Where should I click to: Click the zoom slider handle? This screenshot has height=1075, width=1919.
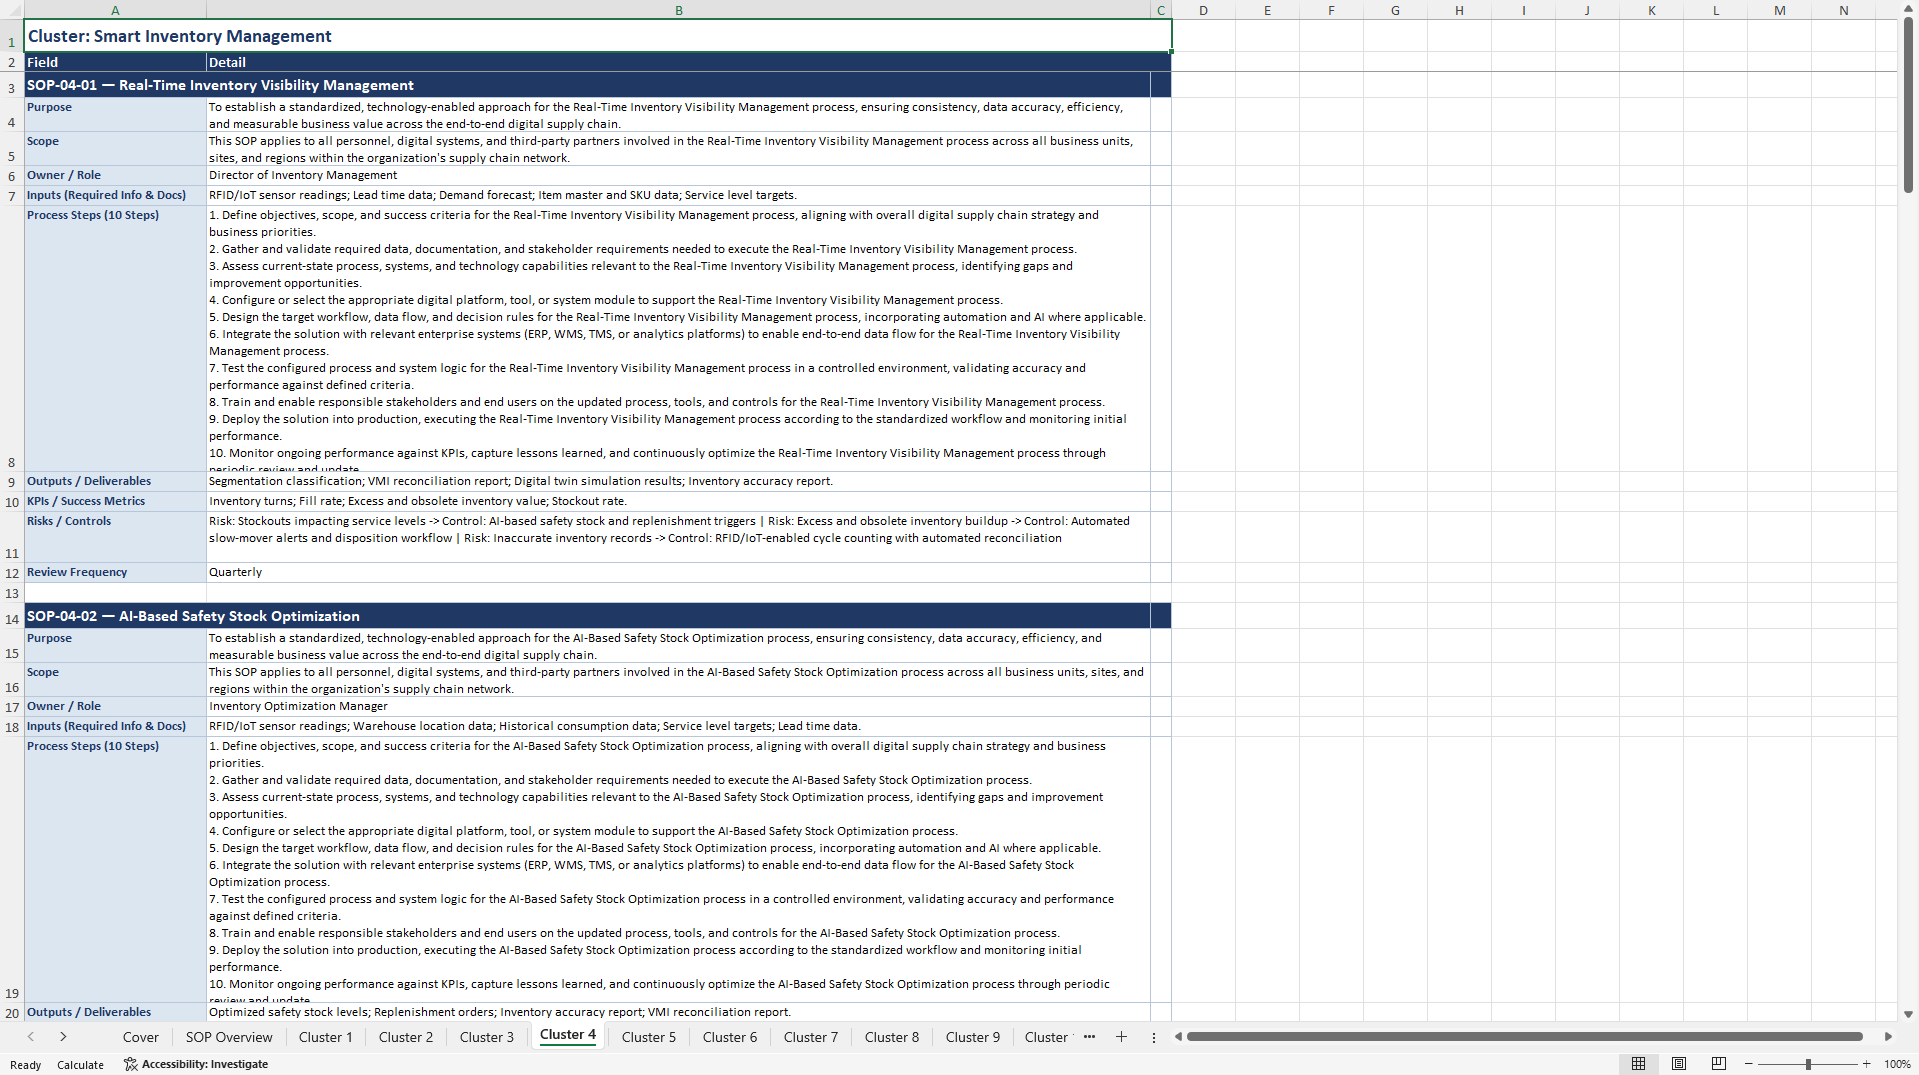point(1808,1064)
